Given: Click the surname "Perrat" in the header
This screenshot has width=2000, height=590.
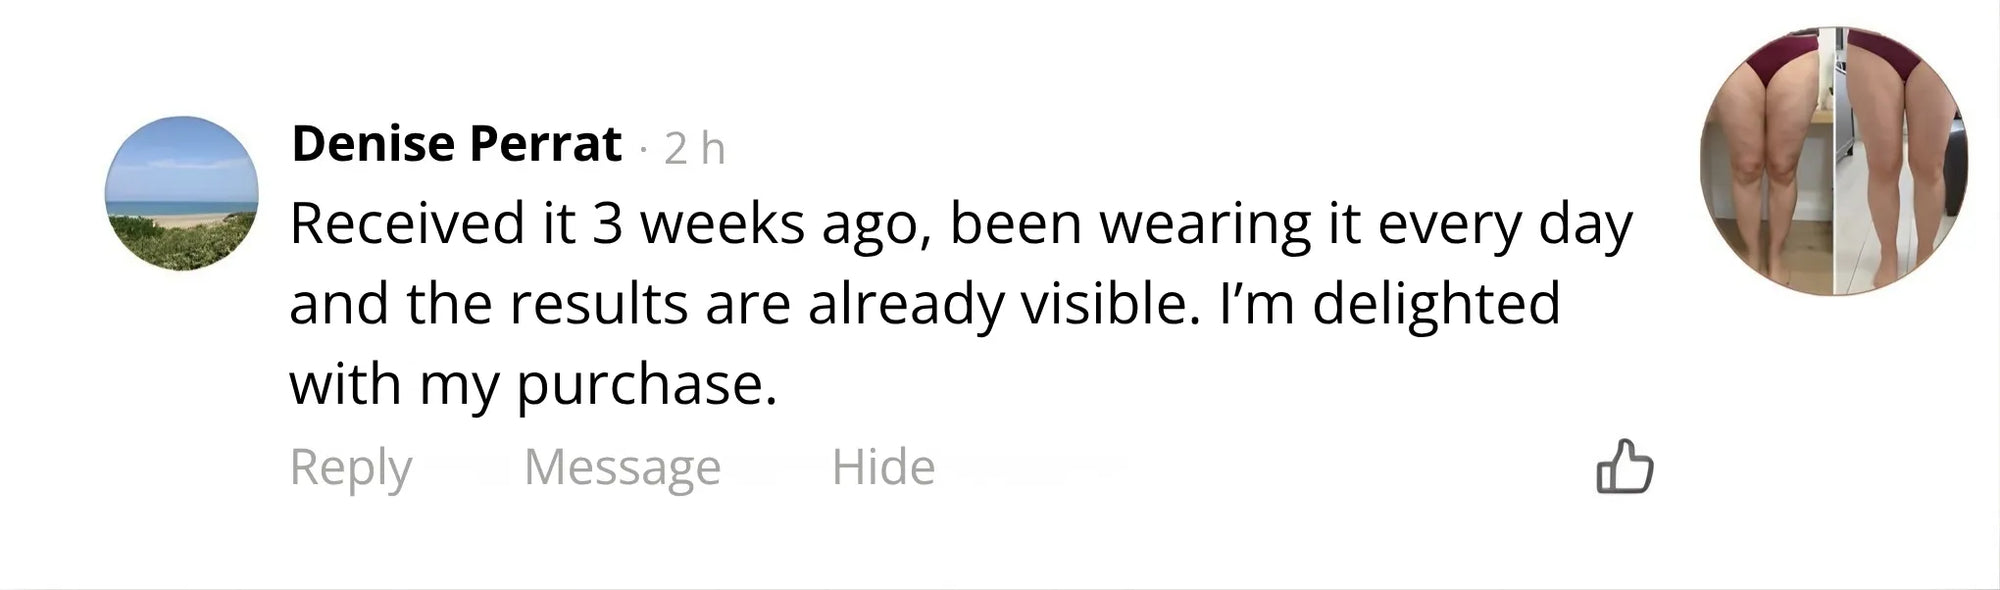Looking at the screenshot, I should coord(545,144).
